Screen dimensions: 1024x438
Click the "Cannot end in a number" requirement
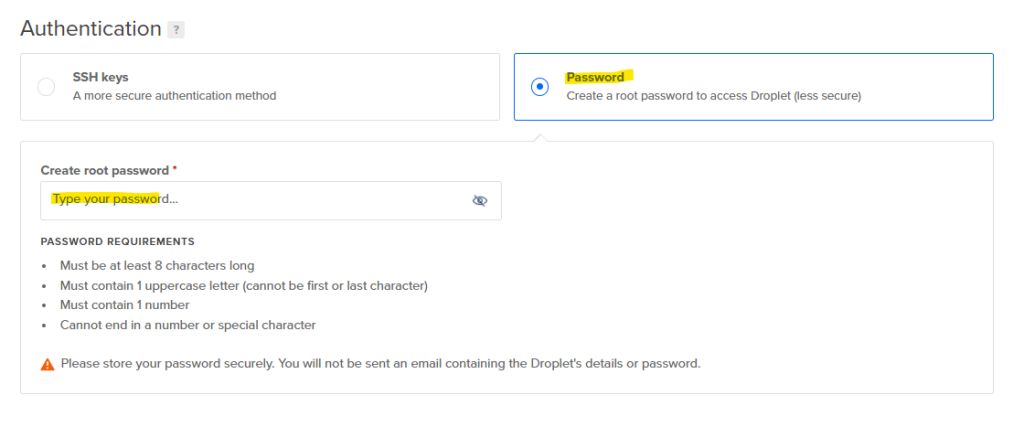pos(188,325)
